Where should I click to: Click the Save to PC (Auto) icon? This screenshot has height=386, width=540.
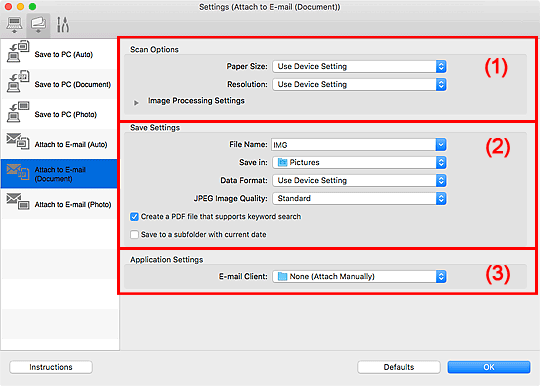[x=18, y=52]
